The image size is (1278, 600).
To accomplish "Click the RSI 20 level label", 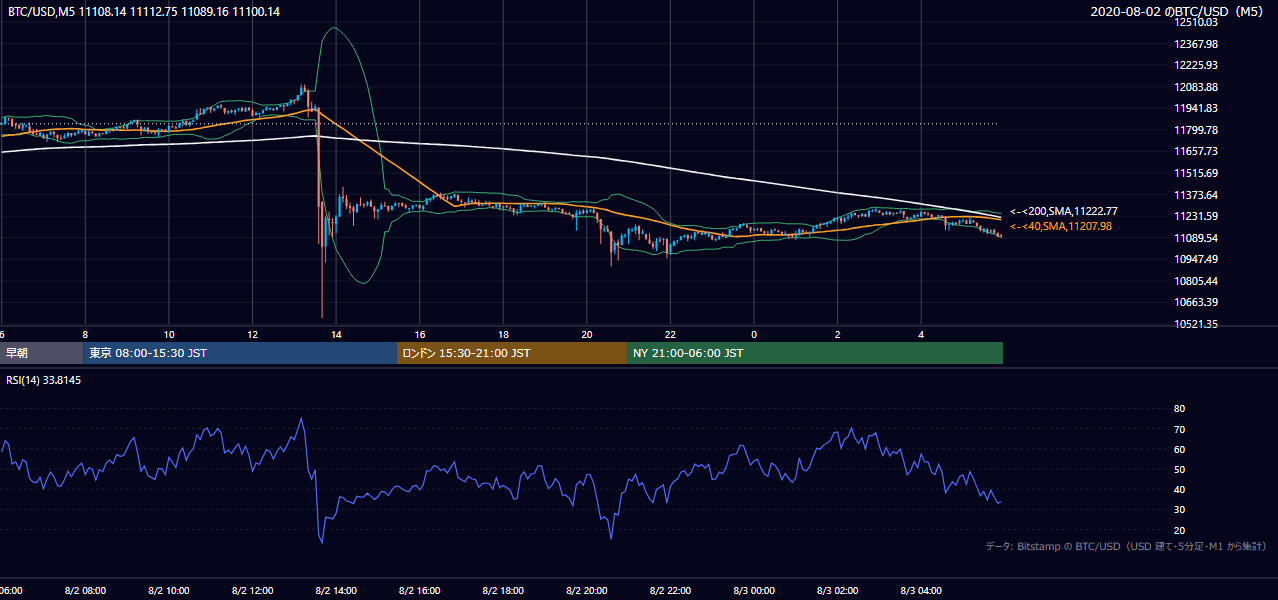I will (x=1179, y=530).
